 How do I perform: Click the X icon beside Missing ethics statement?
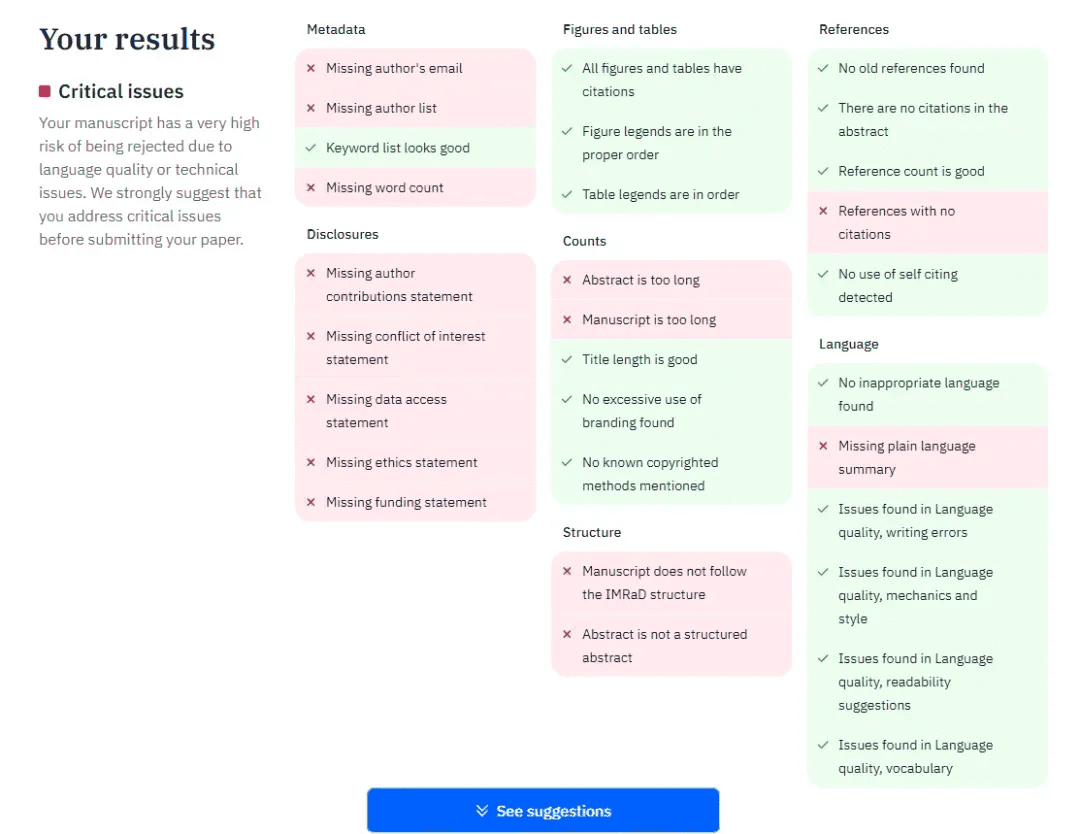click(x=311, y=463)
